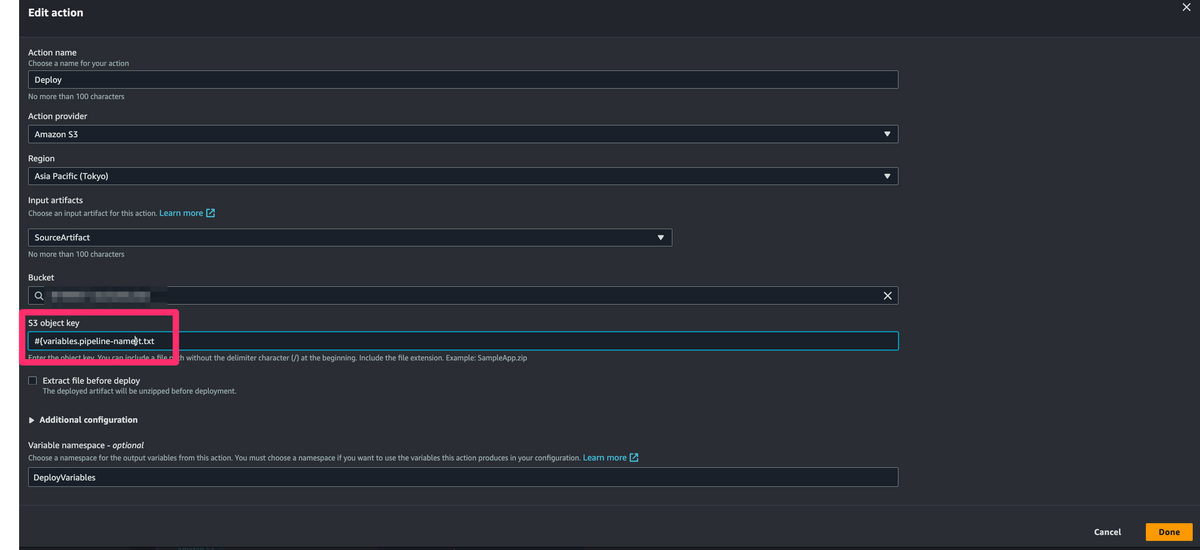
Task: Click the 'Choose a name for your action' hint
Action: (78, 63)
